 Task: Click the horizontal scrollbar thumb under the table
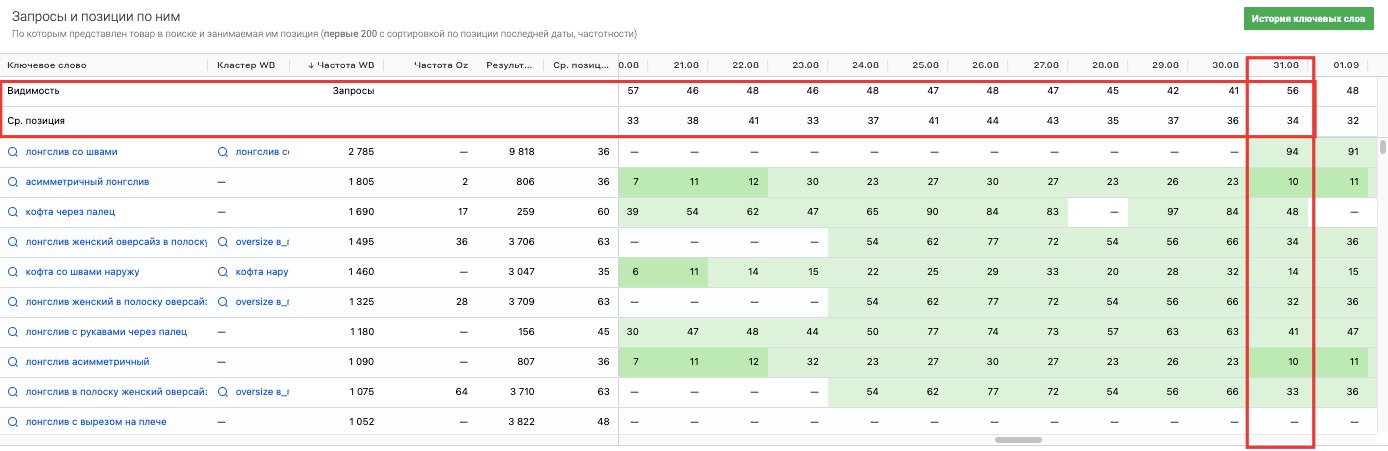click(x=1018, y=439)
